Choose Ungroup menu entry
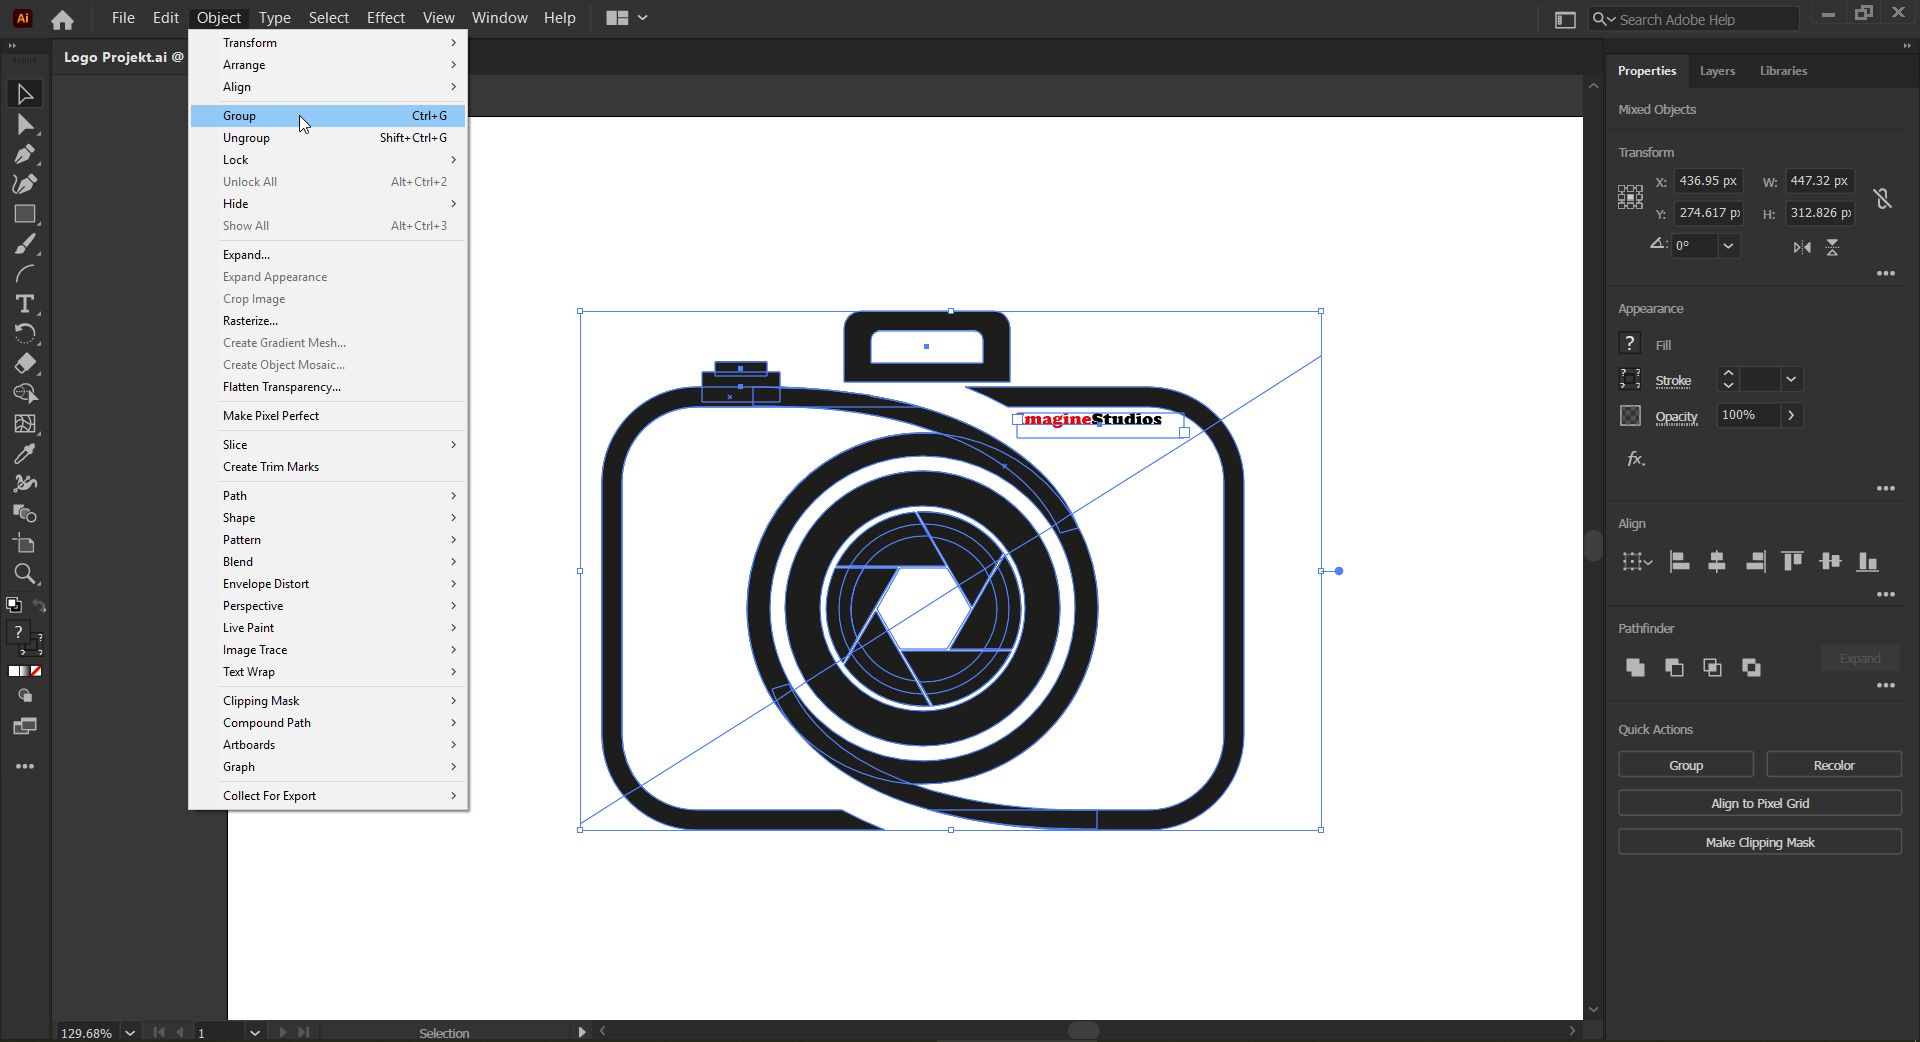 coord(328,138)
